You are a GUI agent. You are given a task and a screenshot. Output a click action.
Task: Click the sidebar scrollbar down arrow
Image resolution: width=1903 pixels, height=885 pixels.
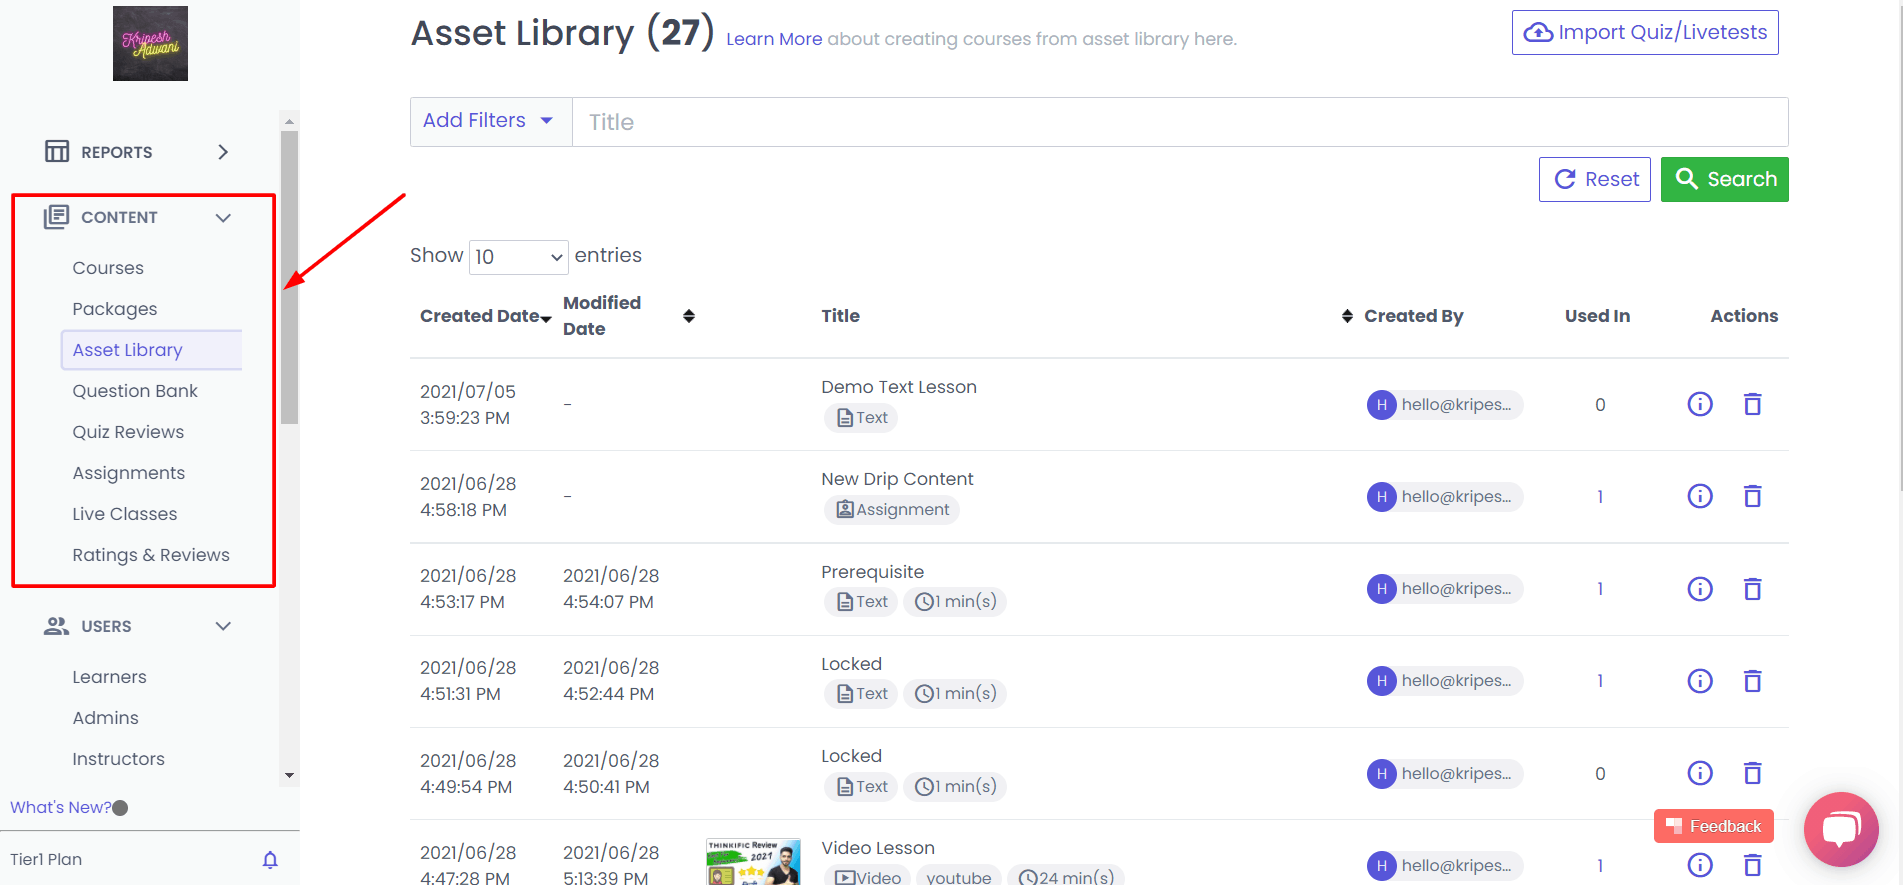click(x=289, y=775)
